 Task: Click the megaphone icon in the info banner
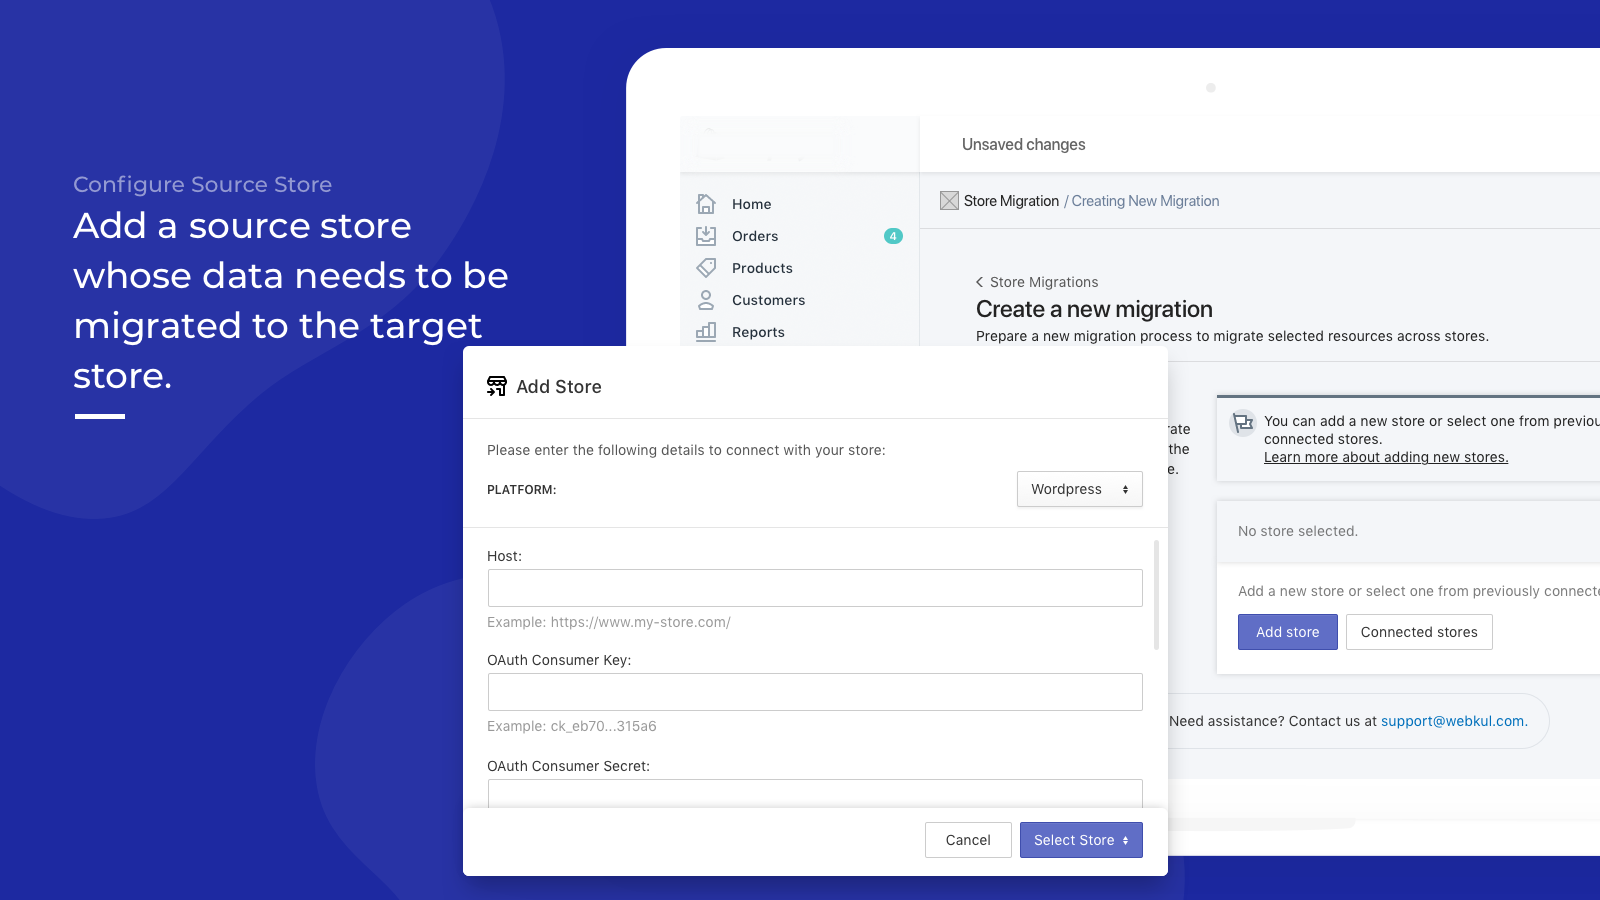click(1243, 424)
